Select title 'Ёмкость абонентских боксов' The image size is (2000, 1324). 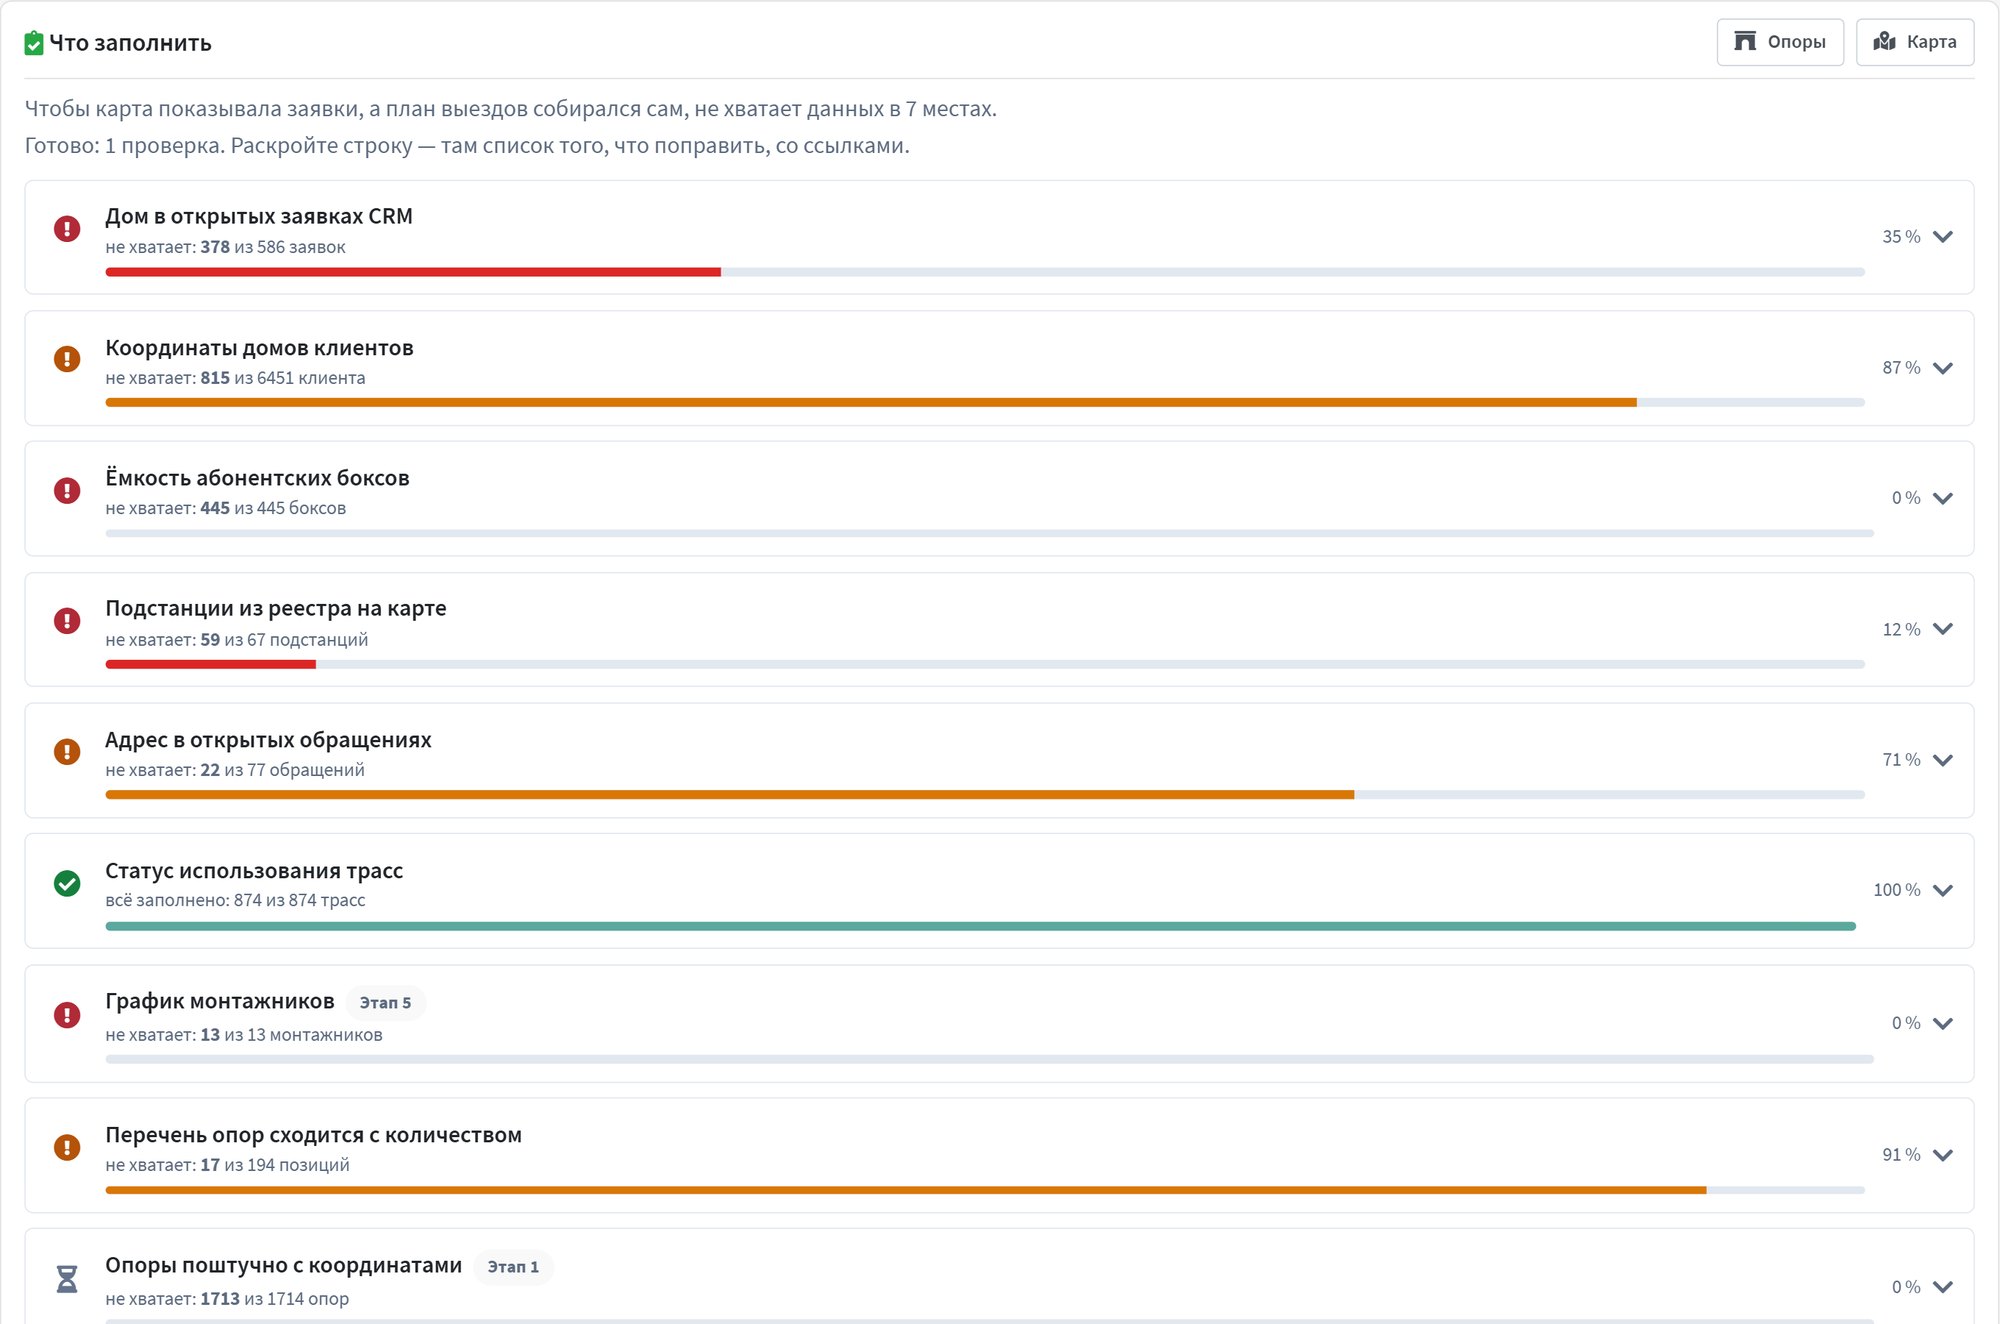coord(257,478)
